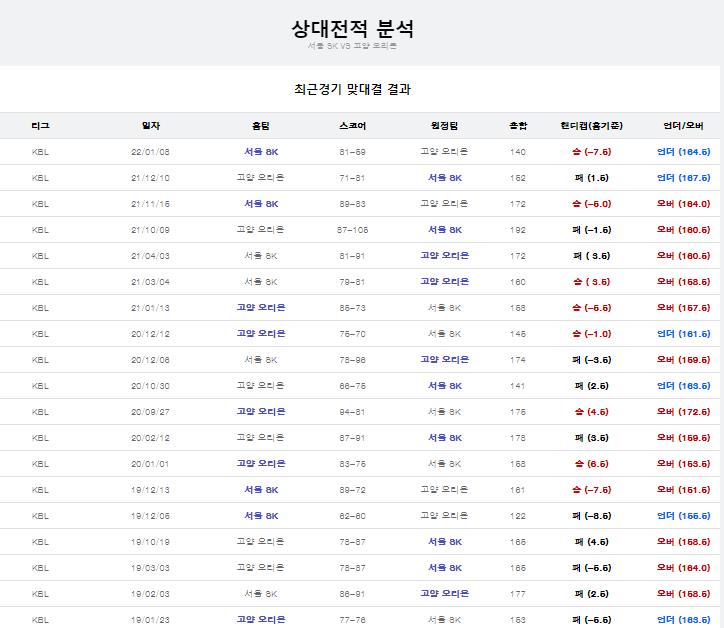The width and height of the screenshot is (724, 628).
Task: Click the date cell 20/12/12
Action: [151, 334]
